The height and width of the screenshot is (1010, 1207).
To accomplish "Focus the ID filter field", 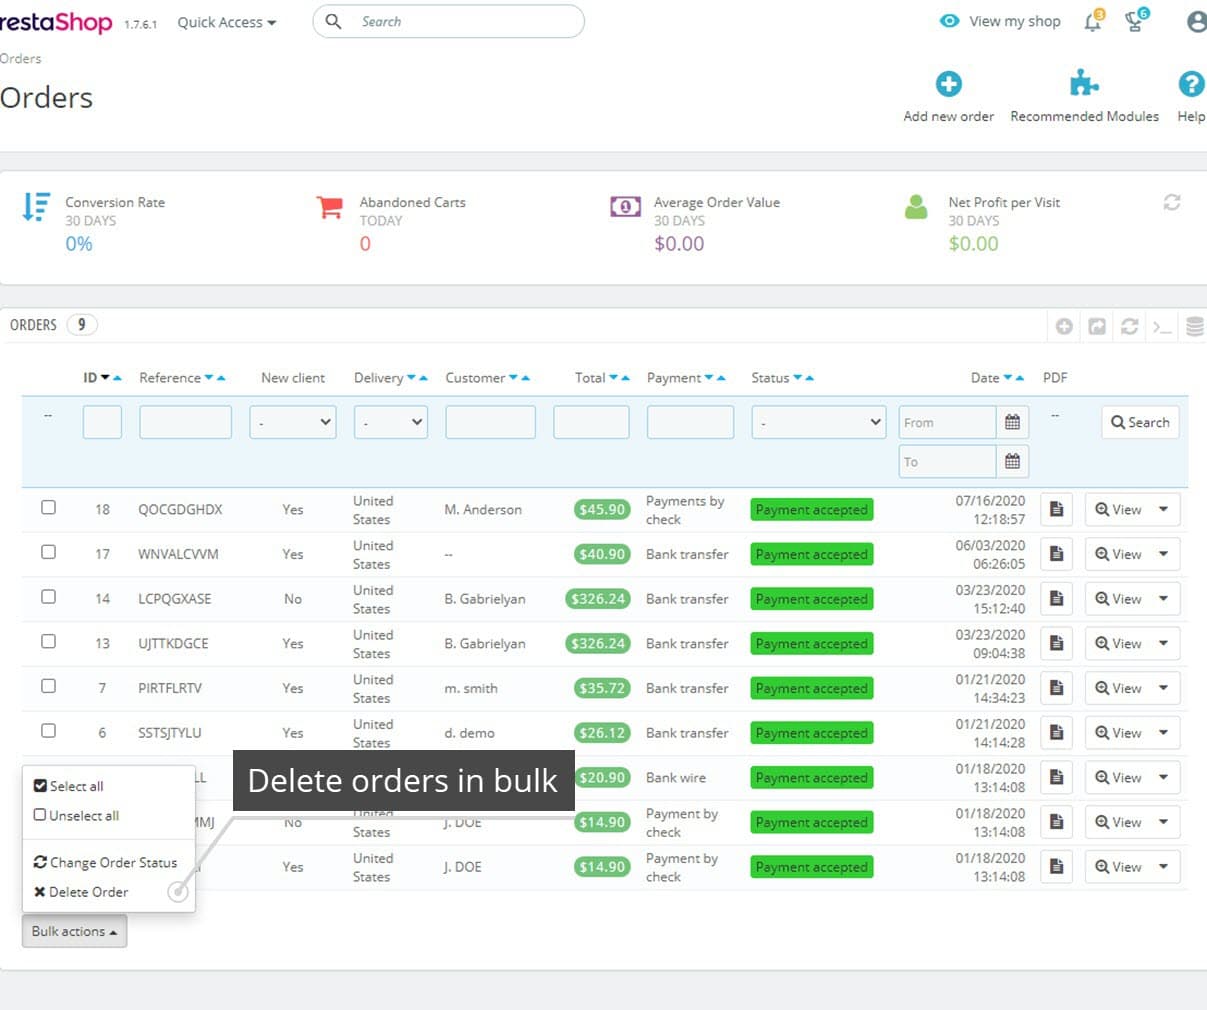I will point(102,422).
